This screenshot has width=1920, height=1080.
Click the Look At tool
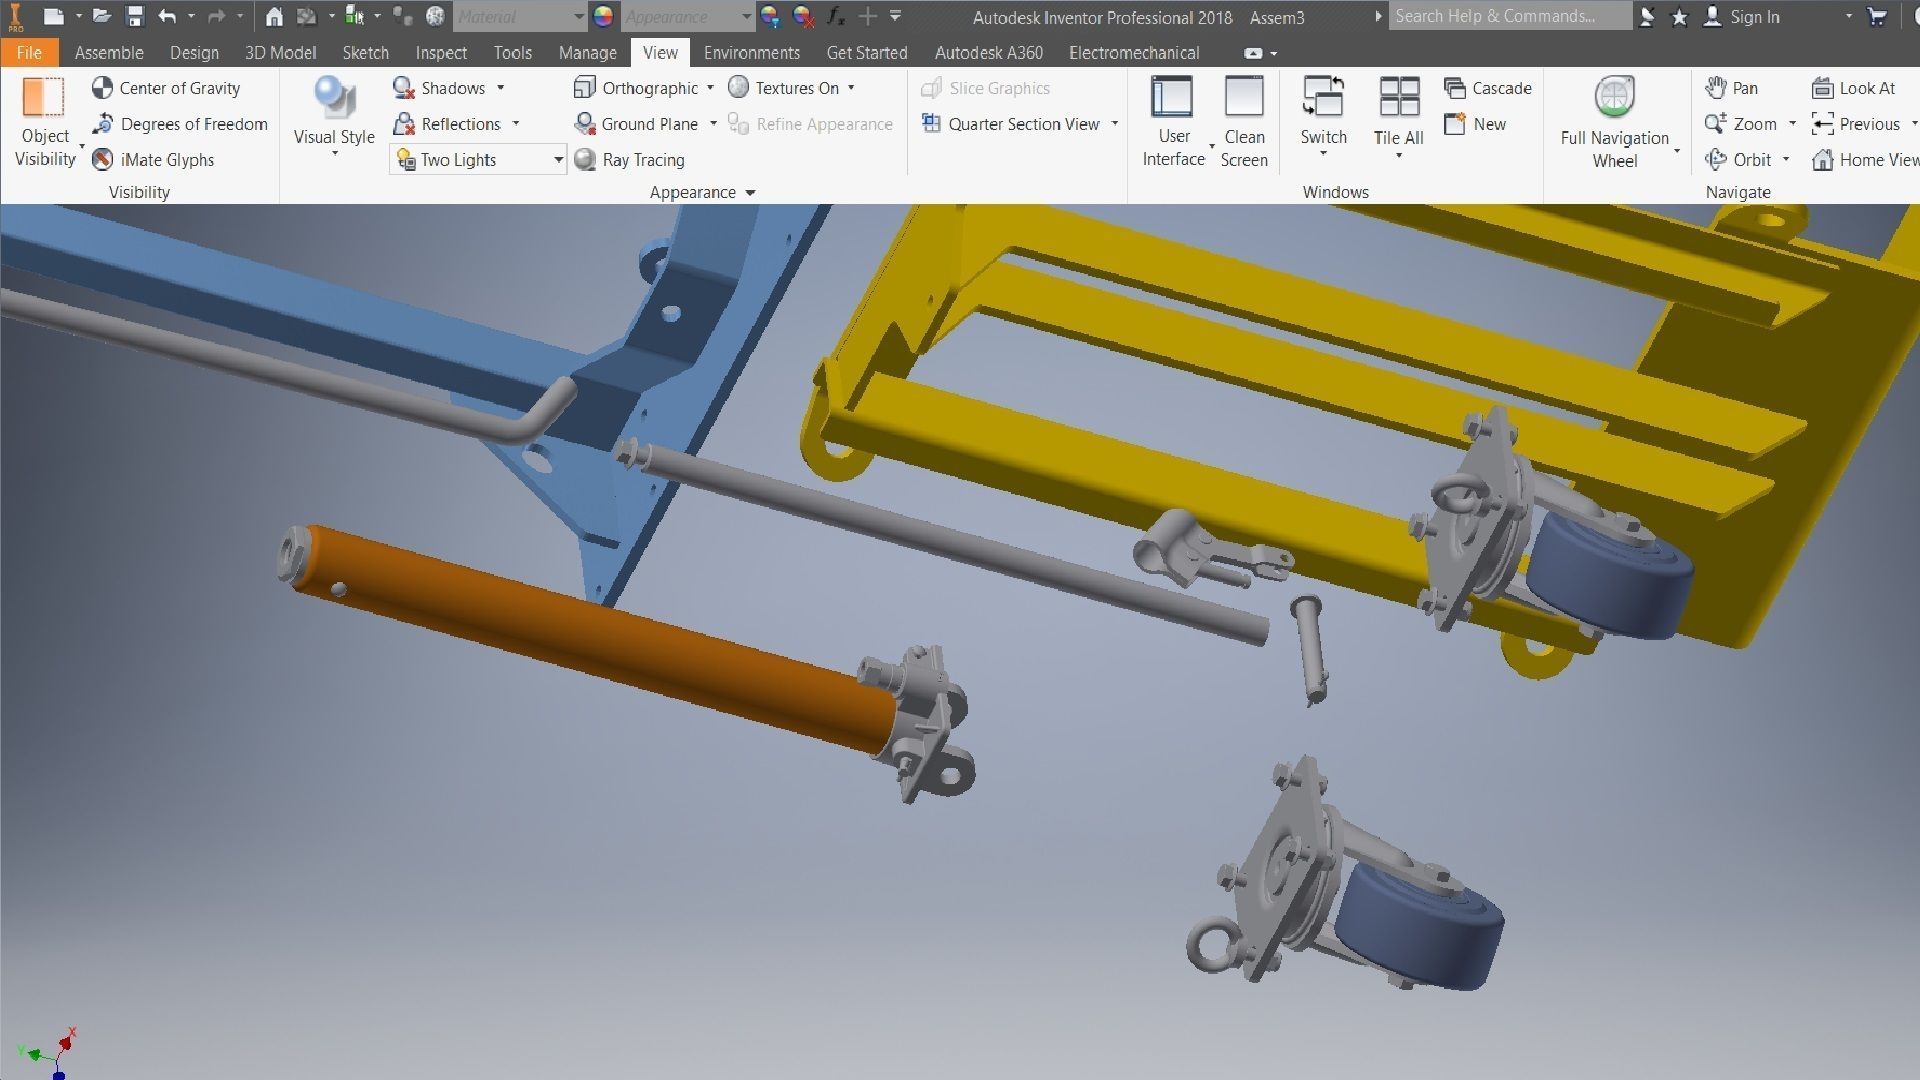(1854, 88)
